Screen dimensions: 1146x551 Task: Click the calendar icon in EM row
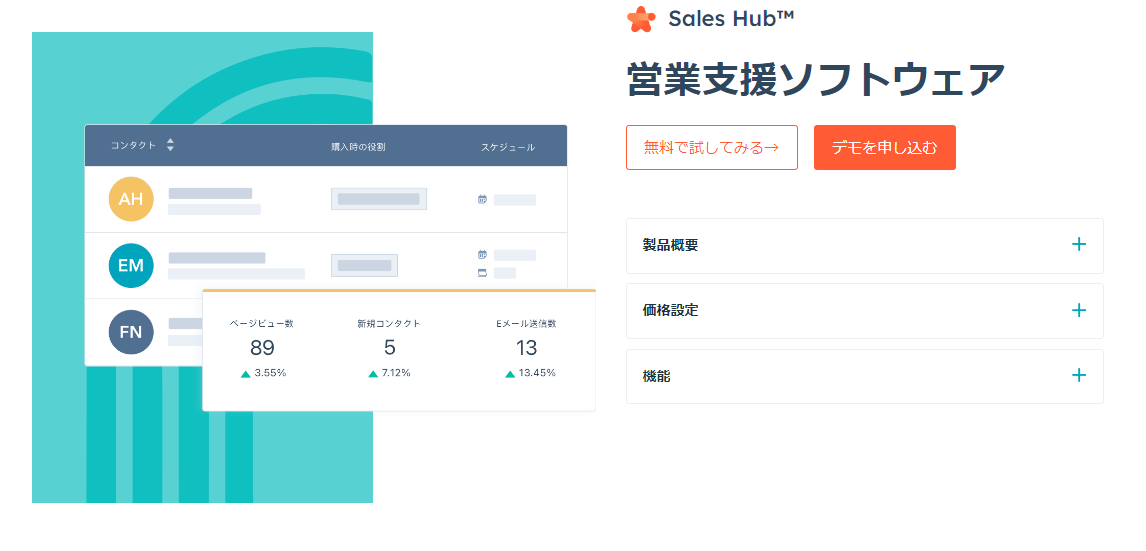coord(482,255)
